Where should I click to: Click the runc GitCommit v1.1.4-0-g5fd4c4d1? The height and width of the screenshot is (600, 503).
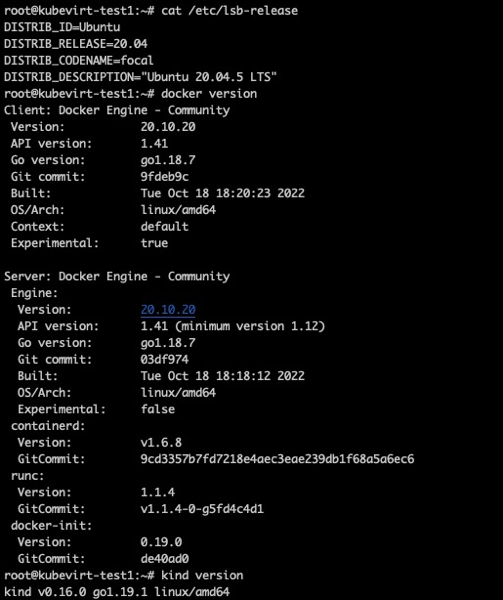pos(202,509)
